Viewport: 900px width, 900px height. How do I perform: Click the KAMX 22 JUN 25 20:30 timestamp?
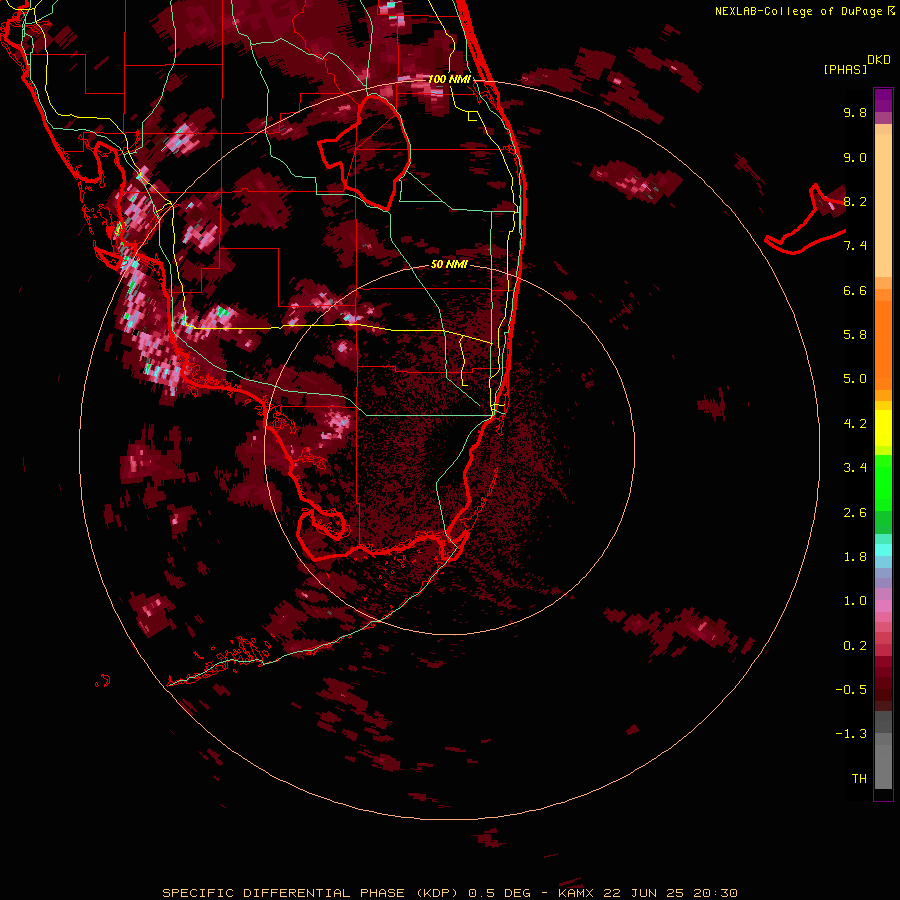pos(647,893)
